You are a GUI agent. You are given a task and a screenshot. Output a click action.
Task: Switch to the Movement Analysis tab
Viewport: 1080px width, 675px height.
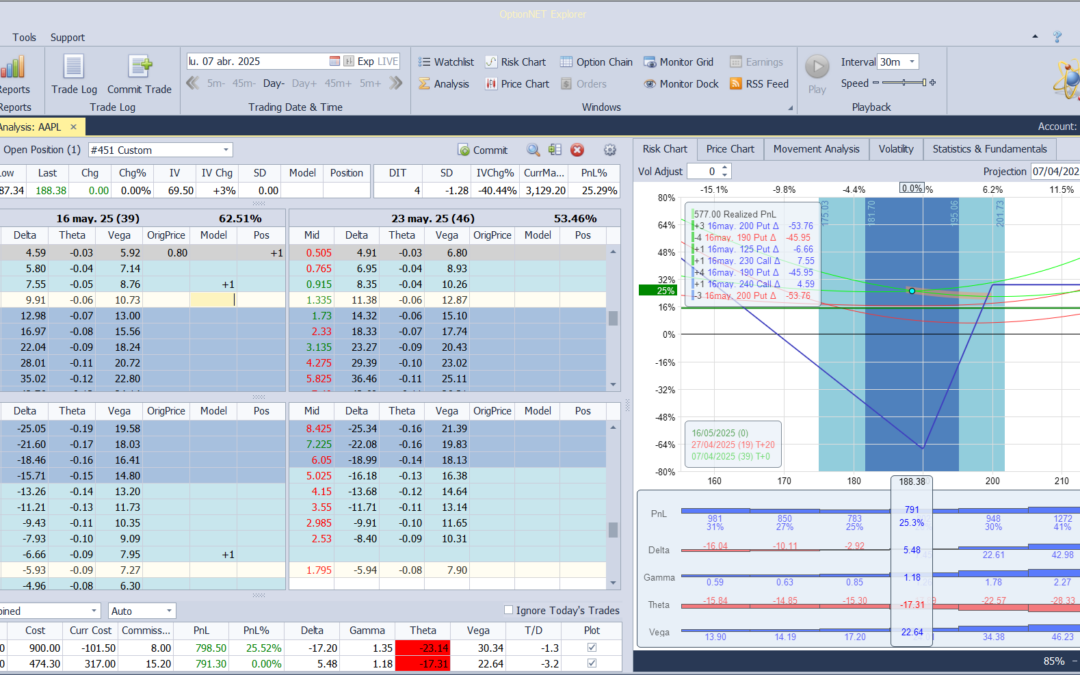click(816, 149)
